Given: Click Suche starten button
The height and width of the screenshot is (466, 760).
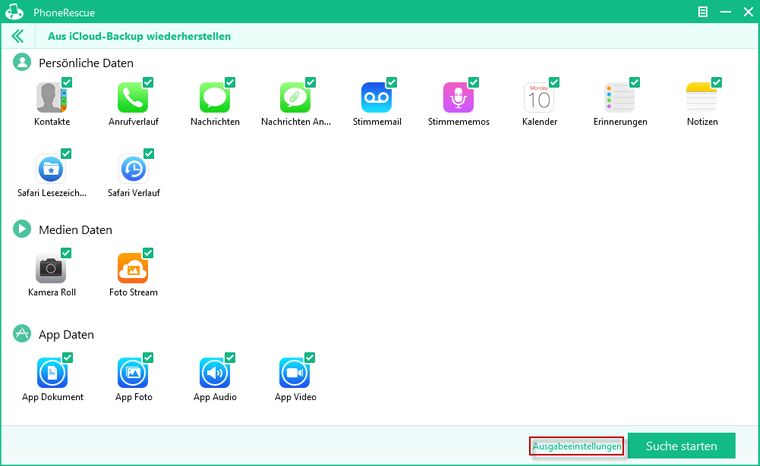Looking at the screenshot, I should click(x=681, y=446).
